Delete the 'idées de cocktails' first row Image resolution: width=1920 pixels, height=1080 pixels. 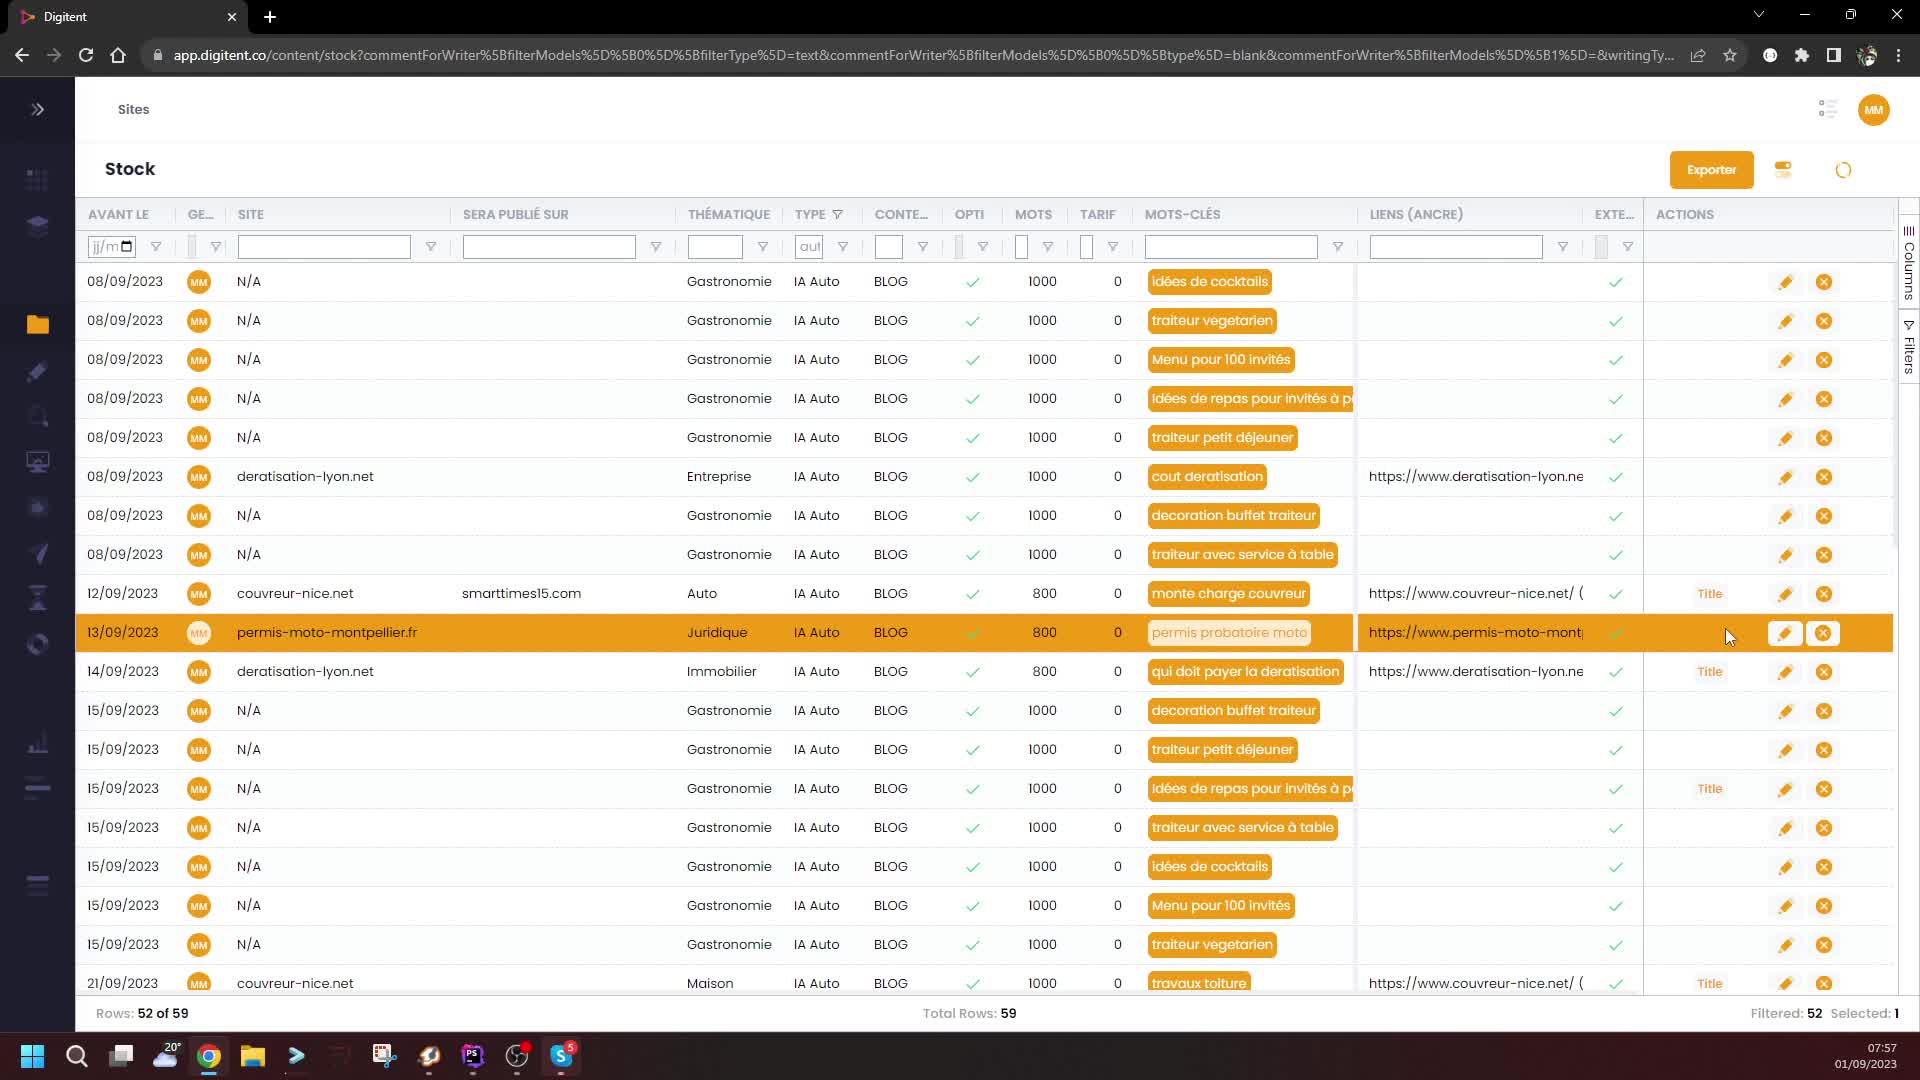pos(1823,282)
